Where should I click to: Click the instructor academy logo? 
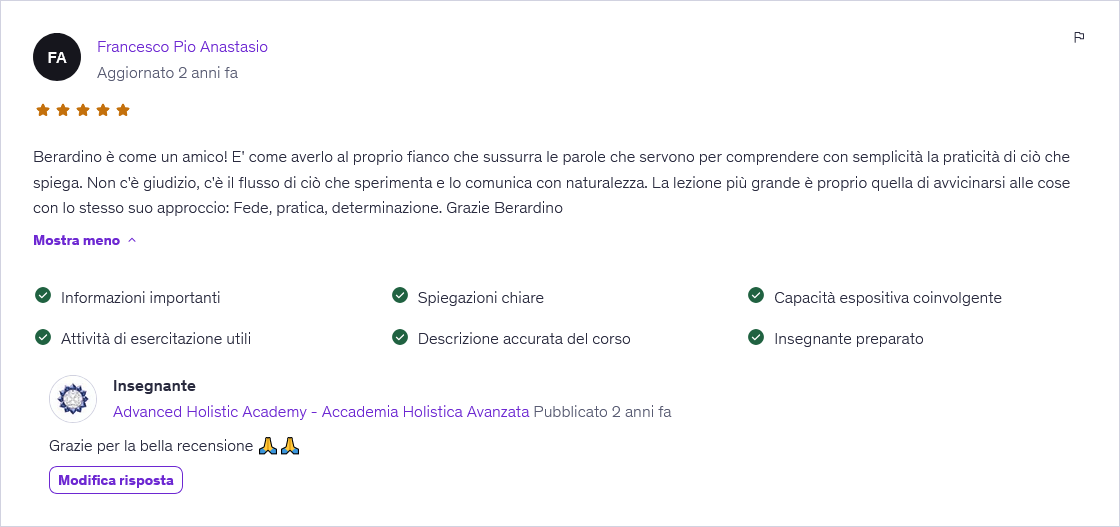click(73, 399)
